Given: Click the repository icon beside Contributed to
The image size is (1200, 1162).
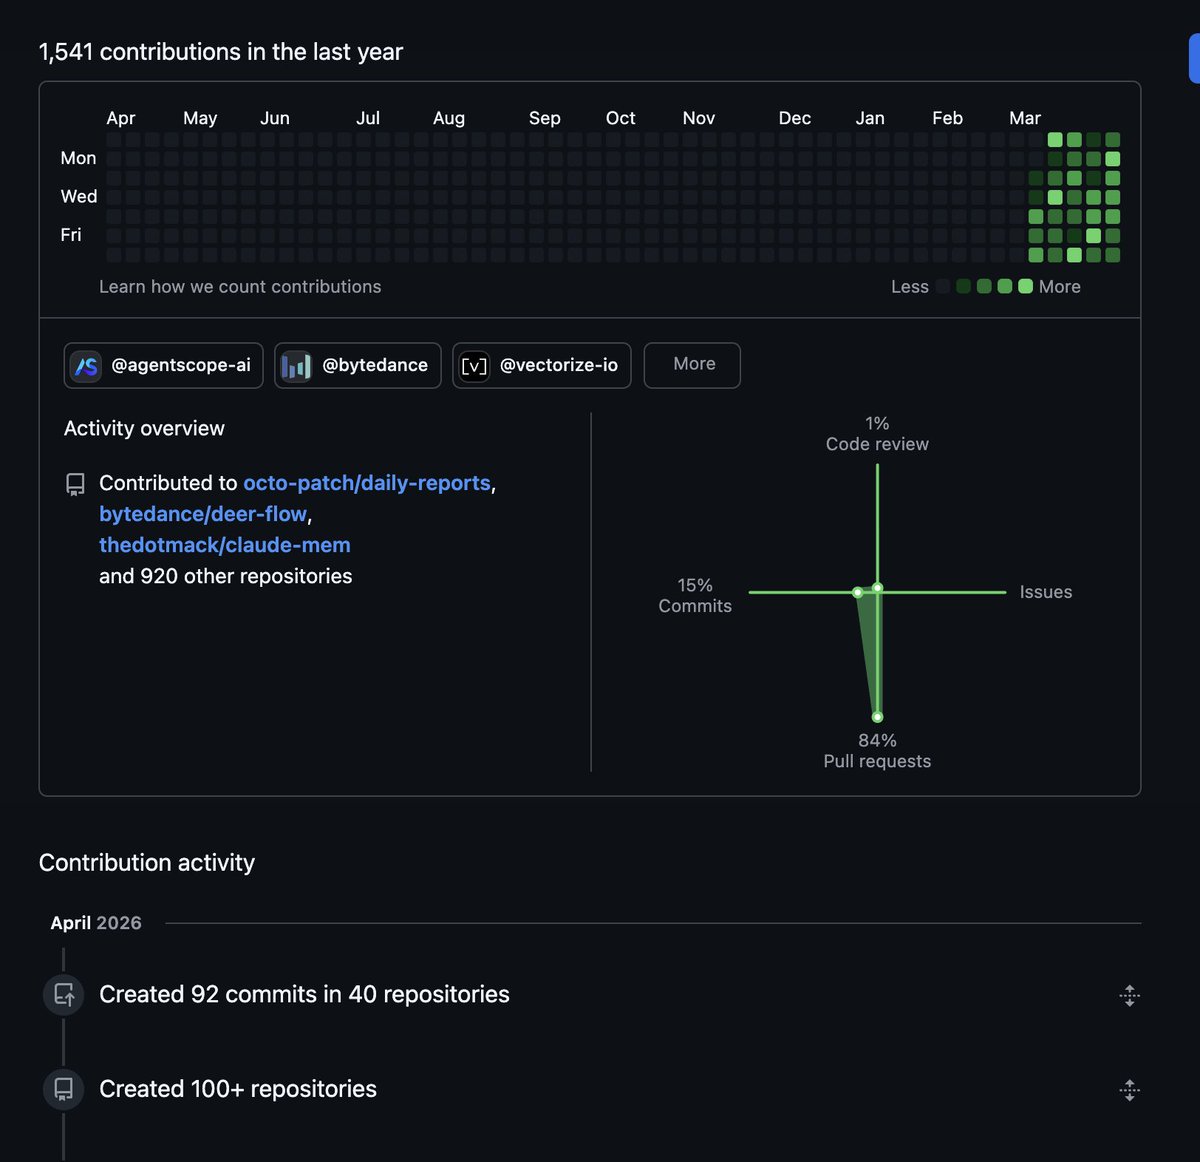Looking at the screenshot, I should 75,485.
